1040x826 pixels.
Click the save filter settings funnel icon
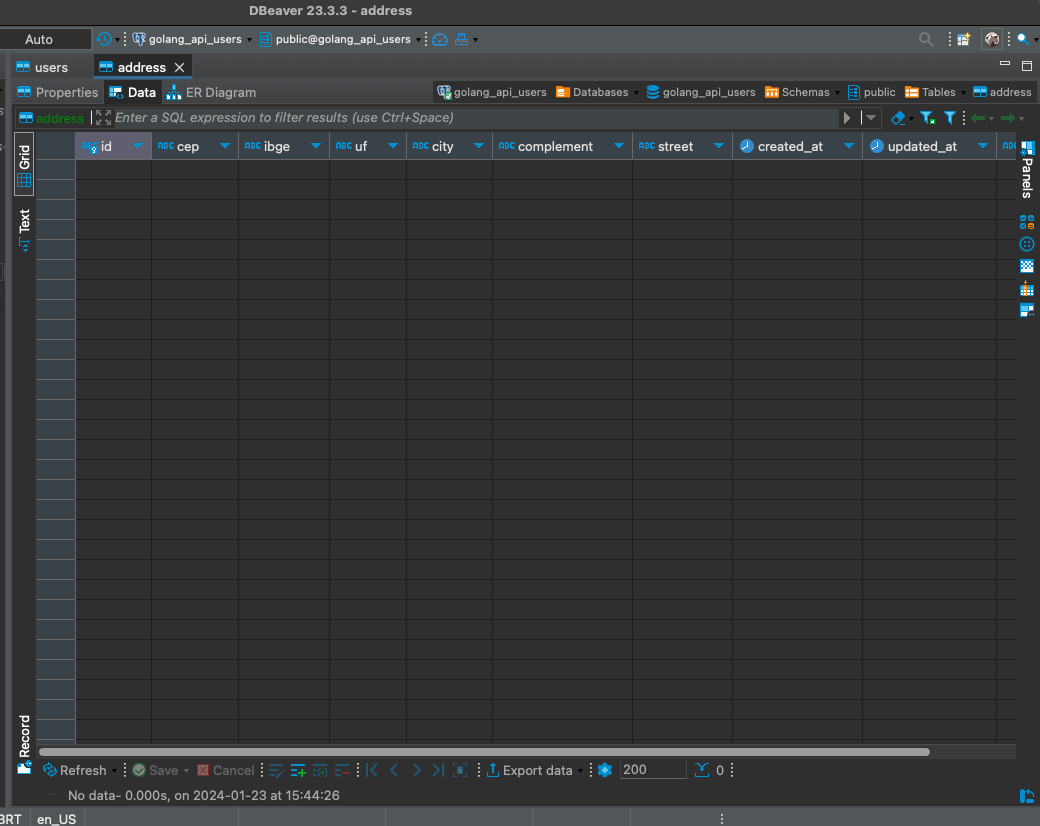click(x=927, y=118)
